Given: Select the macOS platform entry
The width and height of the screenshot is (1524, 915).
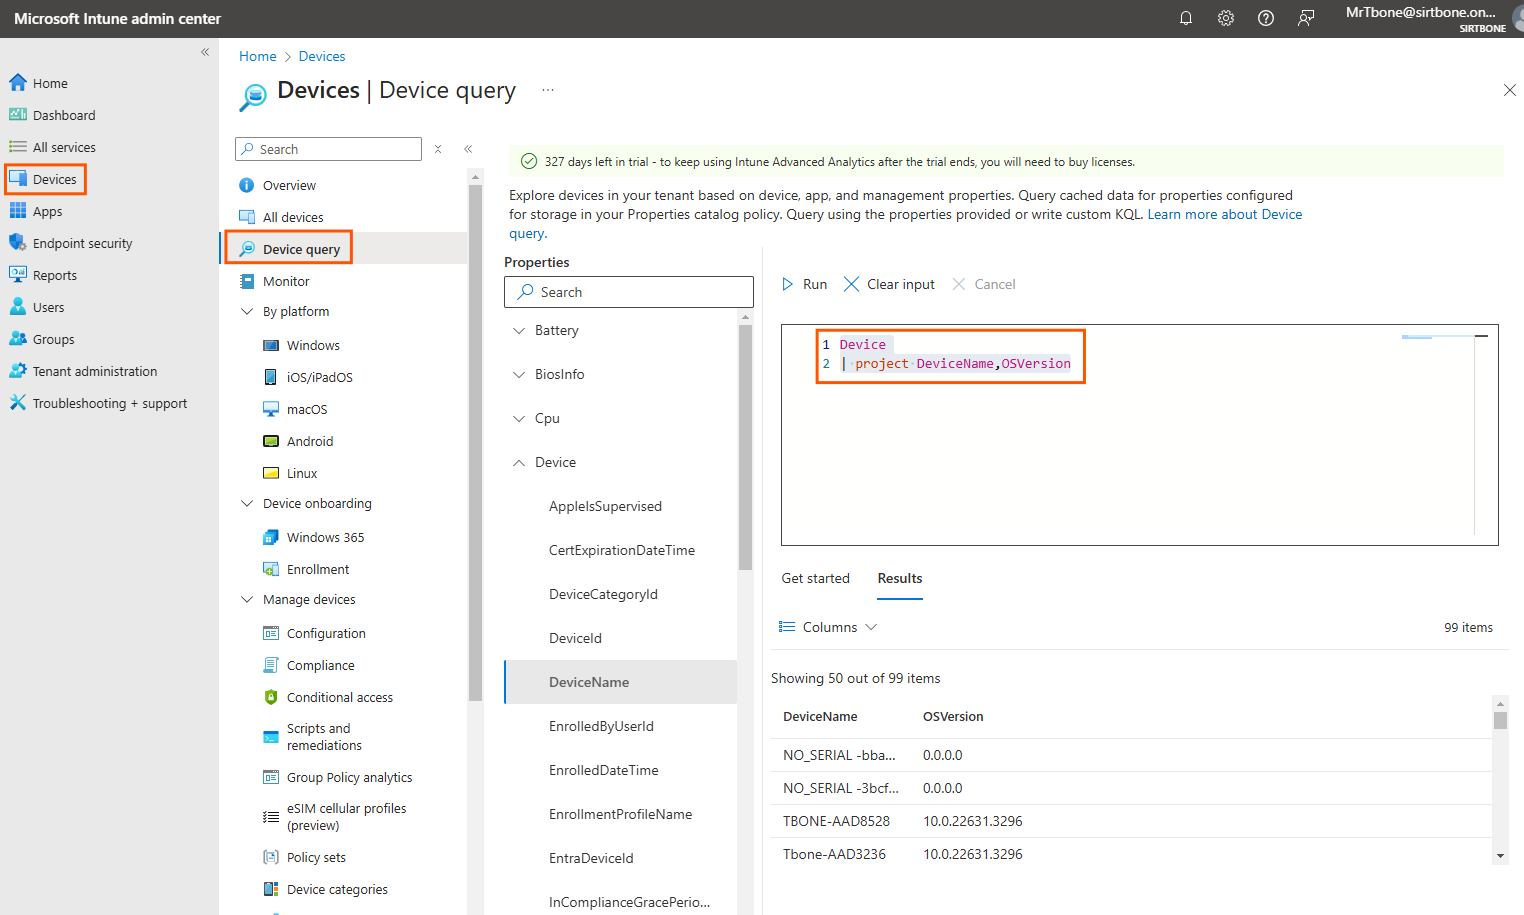Looking at the screenshot, I should pos(306,408).
